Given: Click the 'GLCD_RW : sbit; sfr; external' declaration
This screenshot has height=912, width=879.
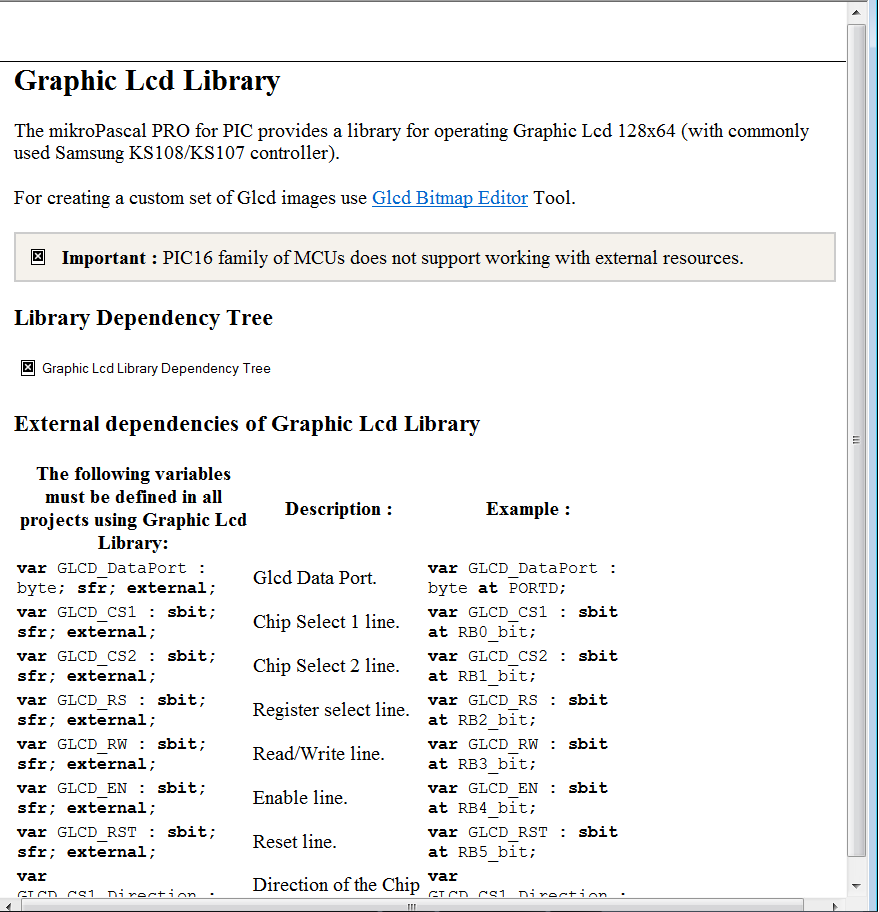Looking at the screenshot, I should click(112, 754).
